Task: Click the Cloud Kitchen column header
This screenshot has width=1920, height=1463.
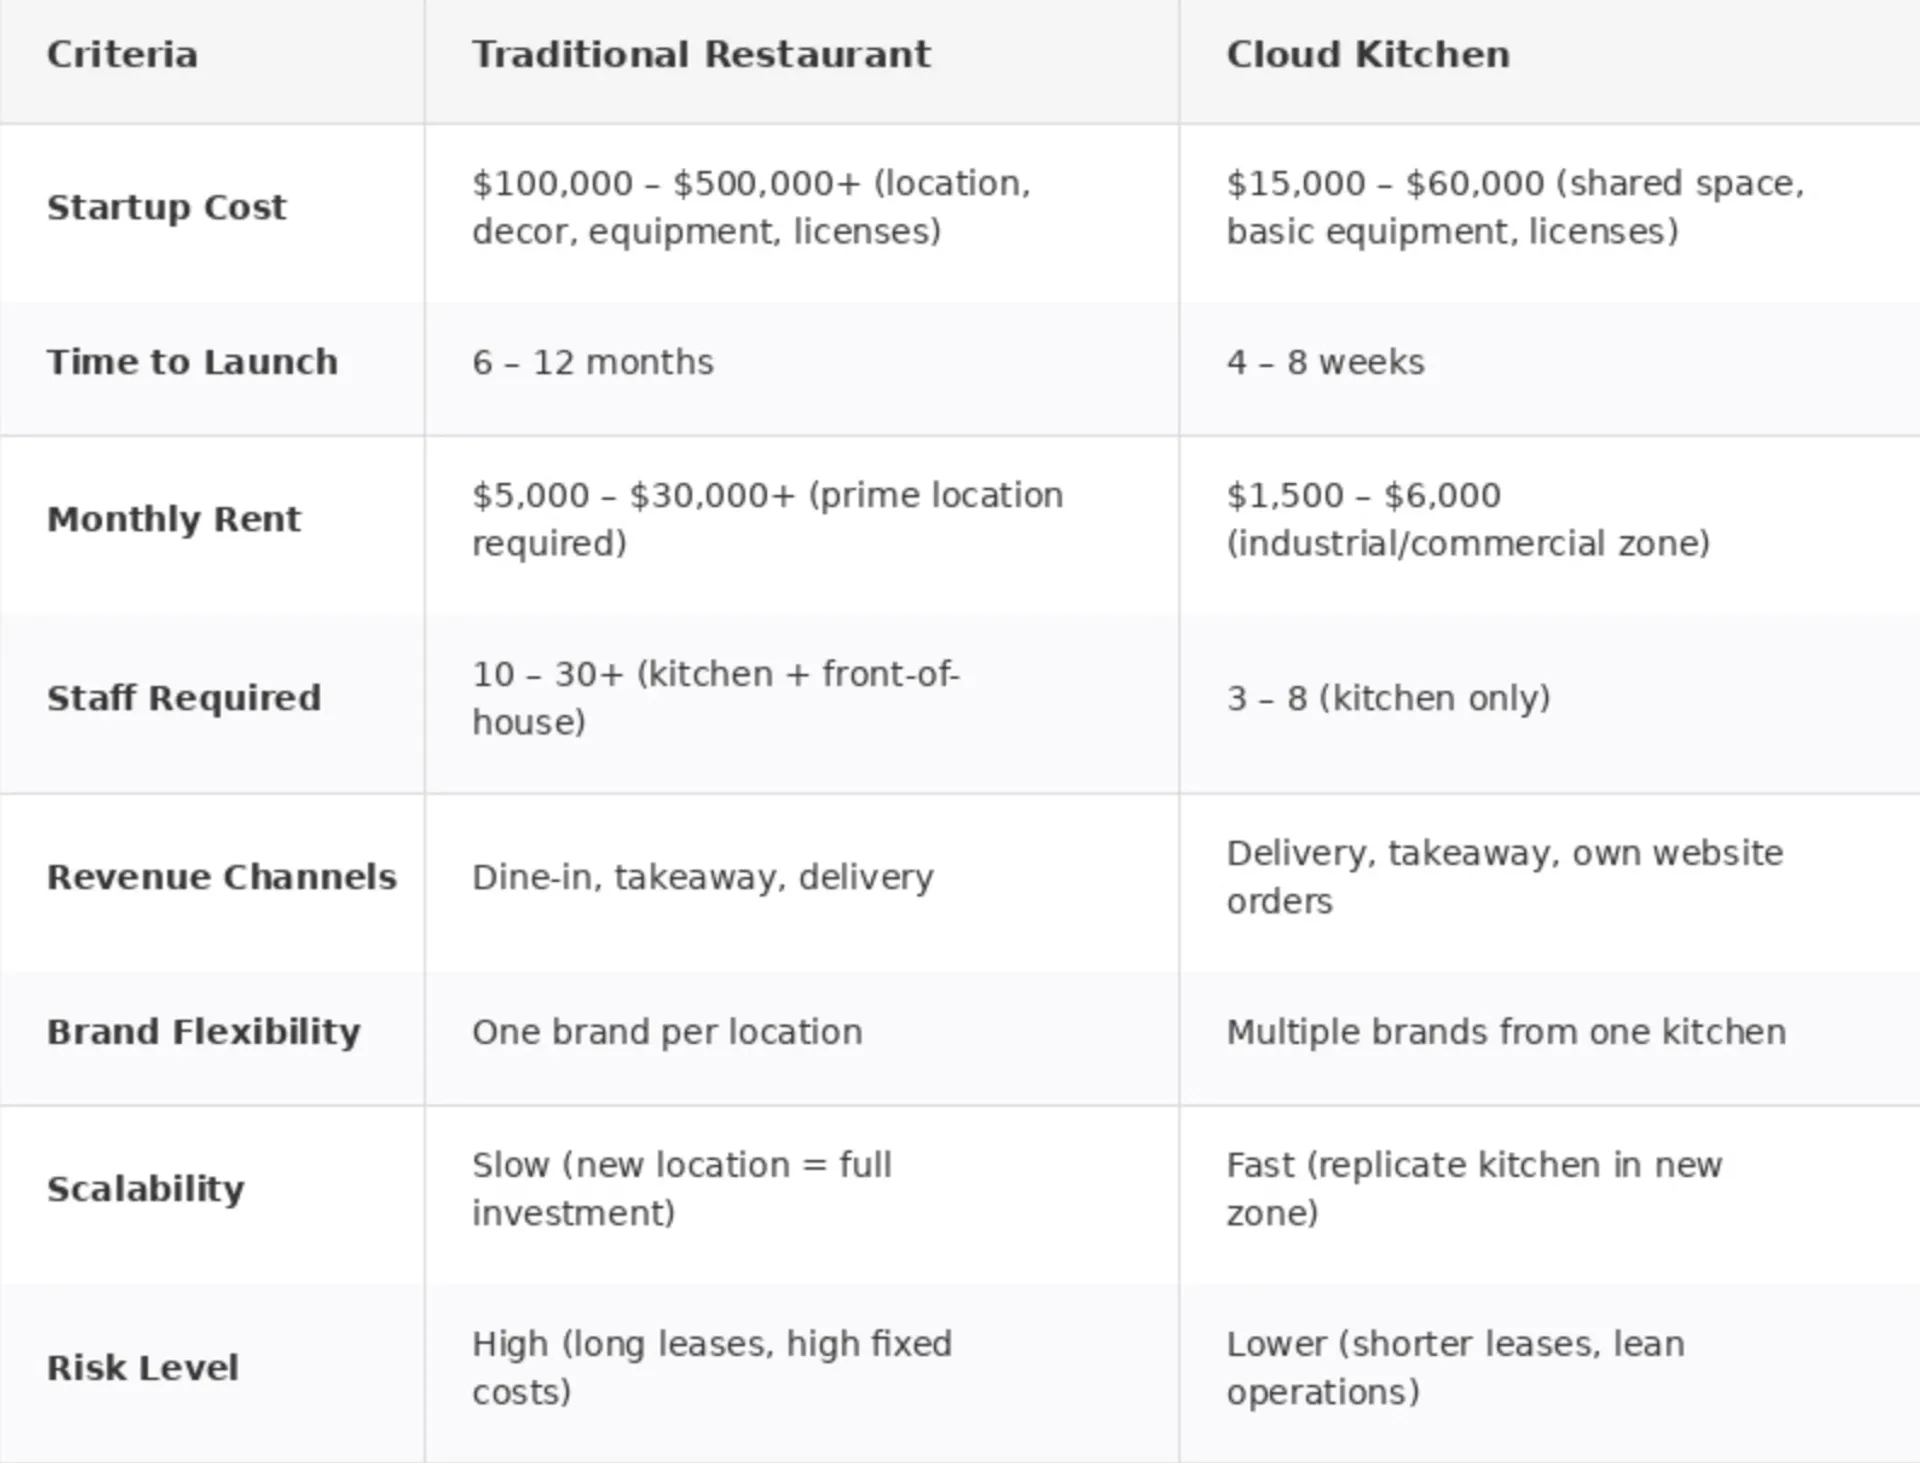Action: point(1367,55)
